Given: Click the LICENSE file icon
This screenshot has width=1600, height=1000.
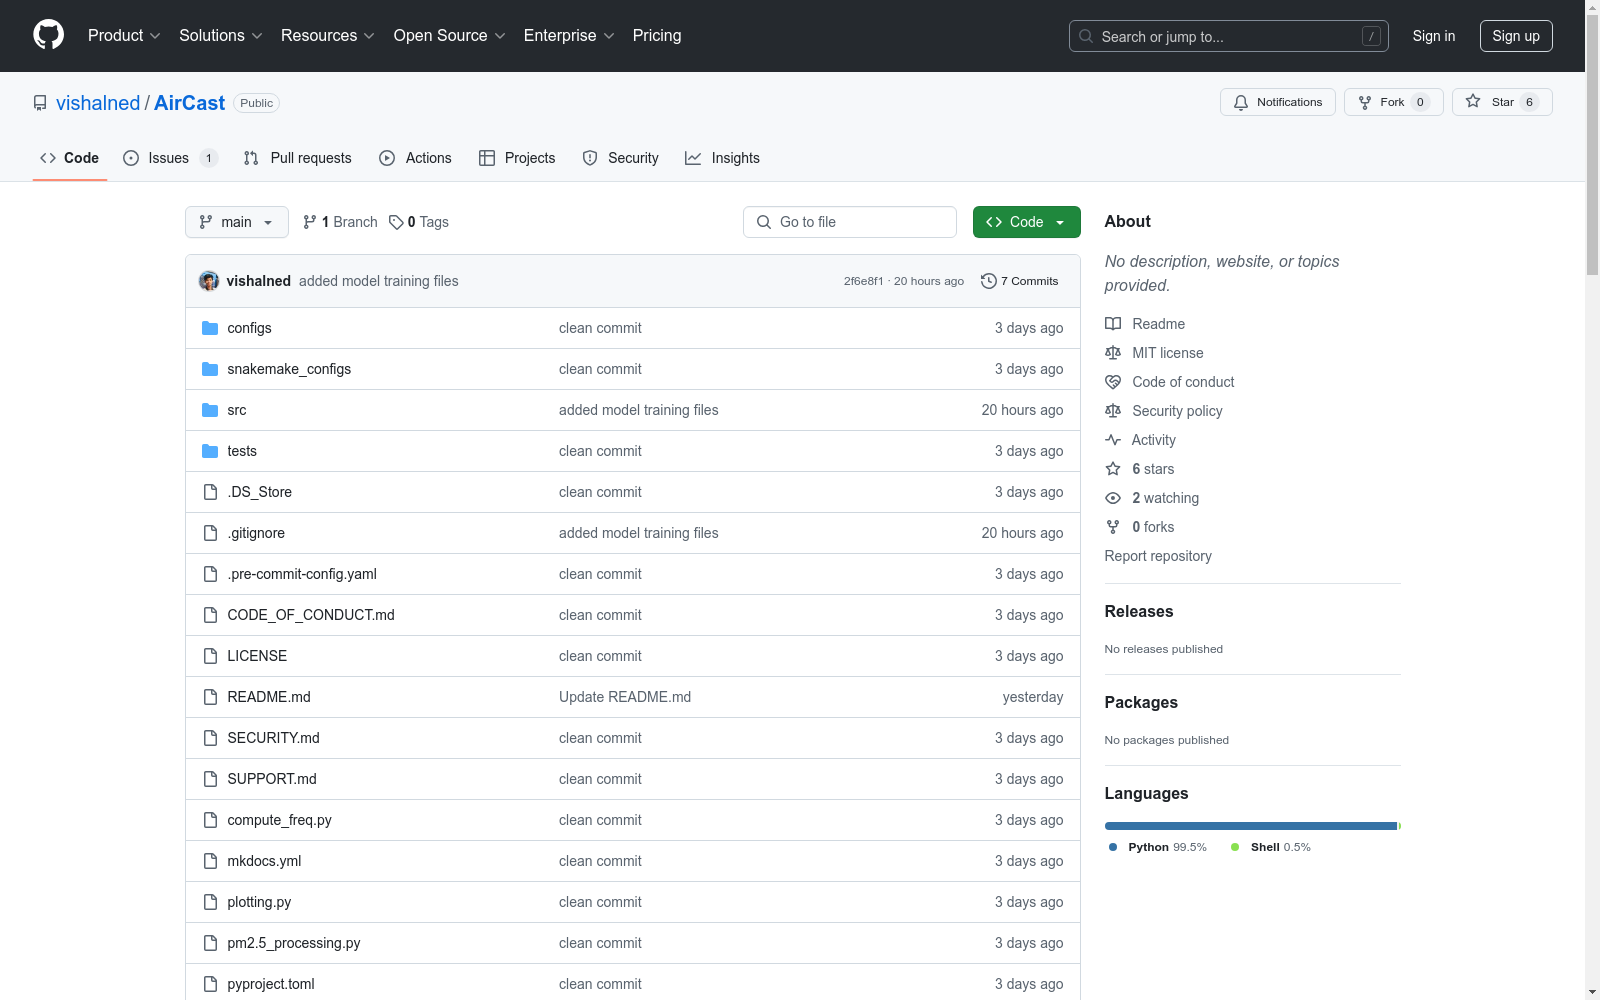Looking at the screenshot, I should coord(210,656).
